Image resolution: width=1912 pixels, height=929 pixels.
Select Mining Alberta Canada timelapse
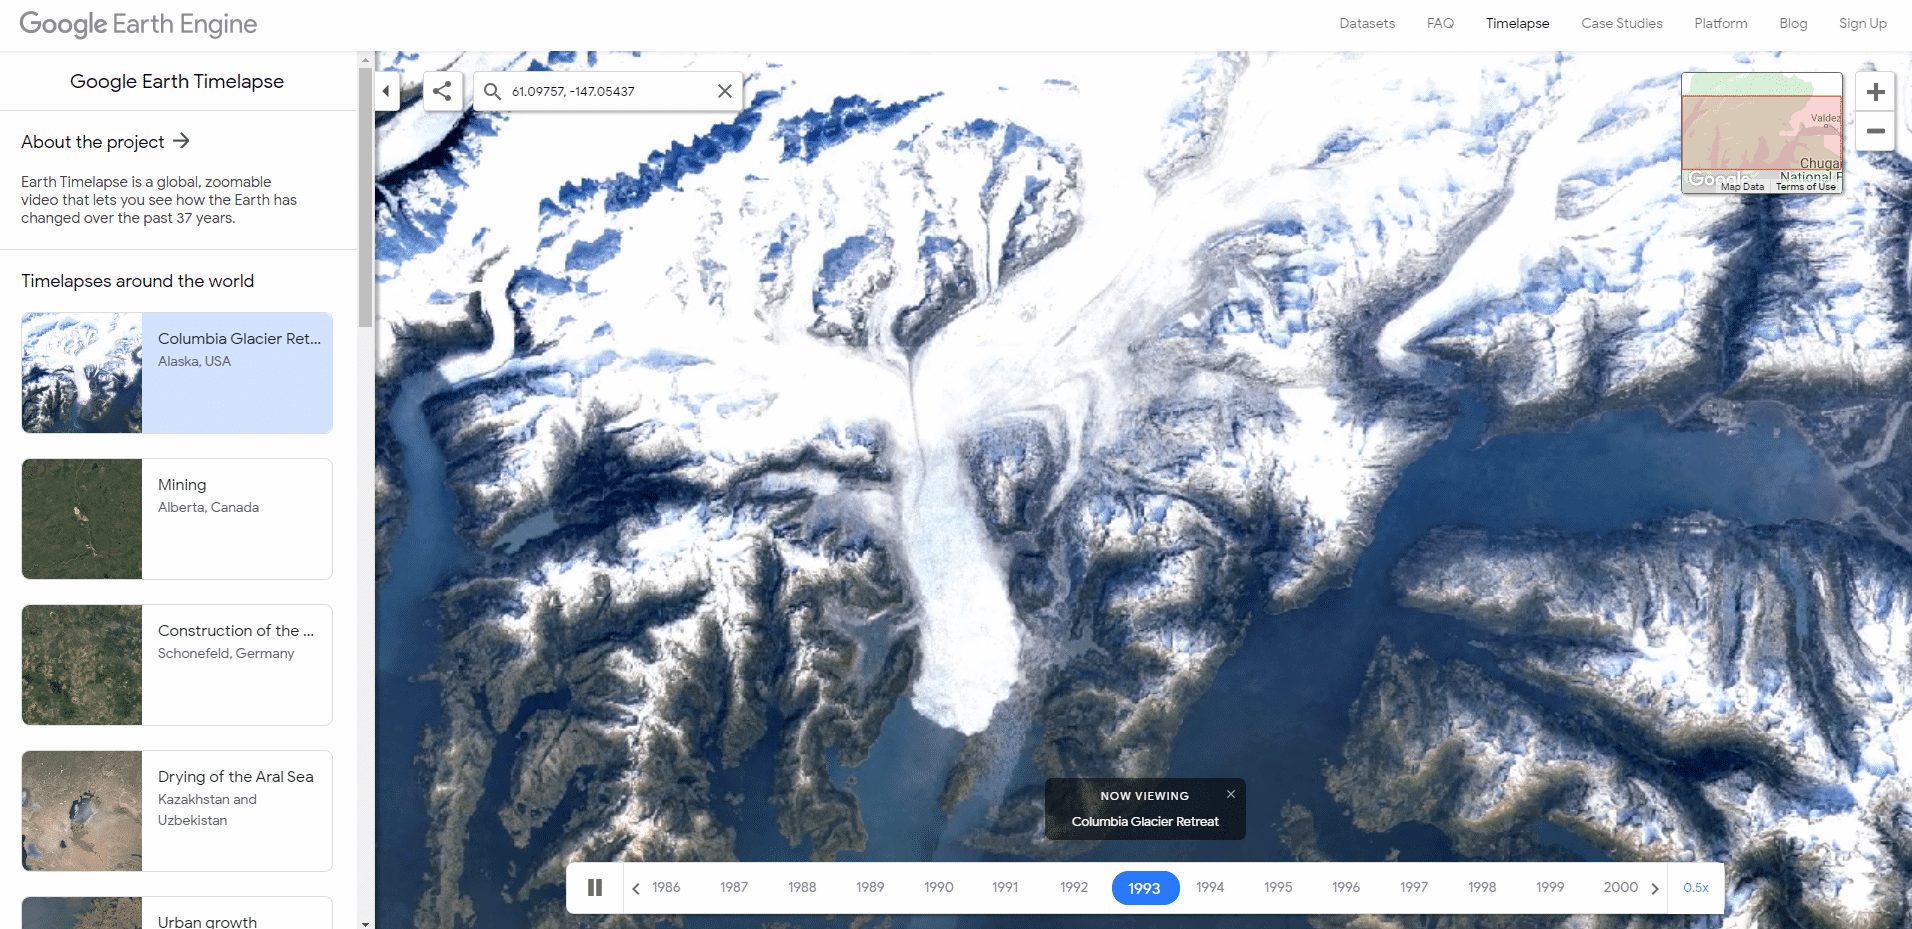(x=177, y=519)
